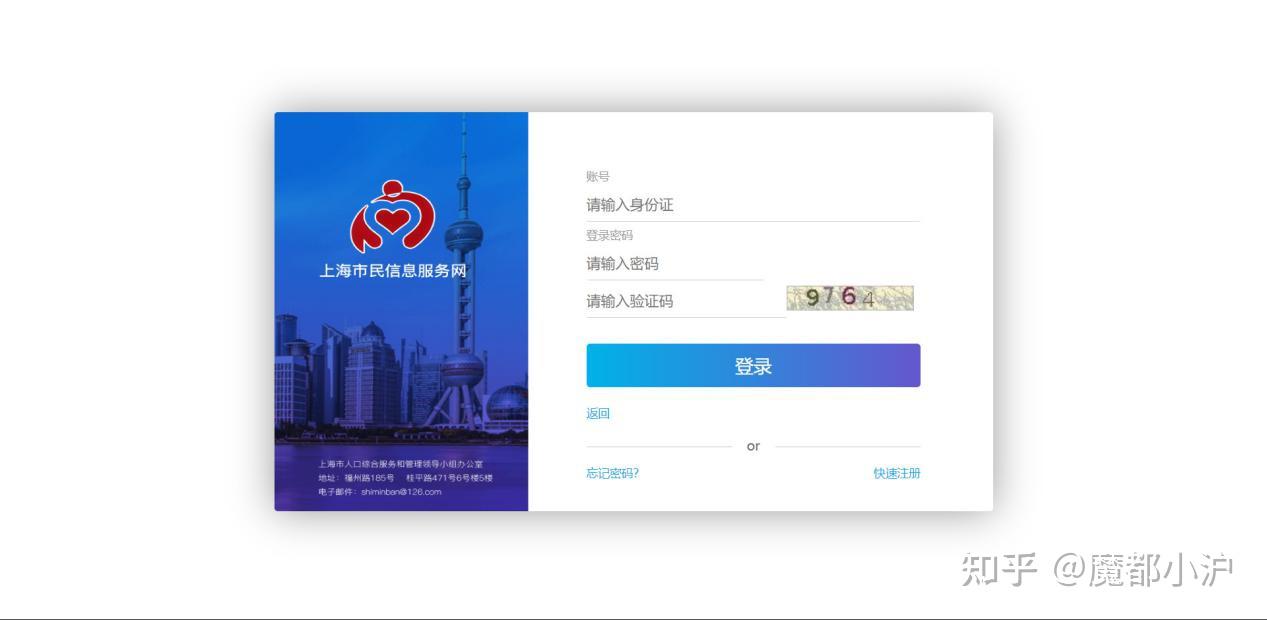Click the red heart-shaped site logo

pos(393,216)
